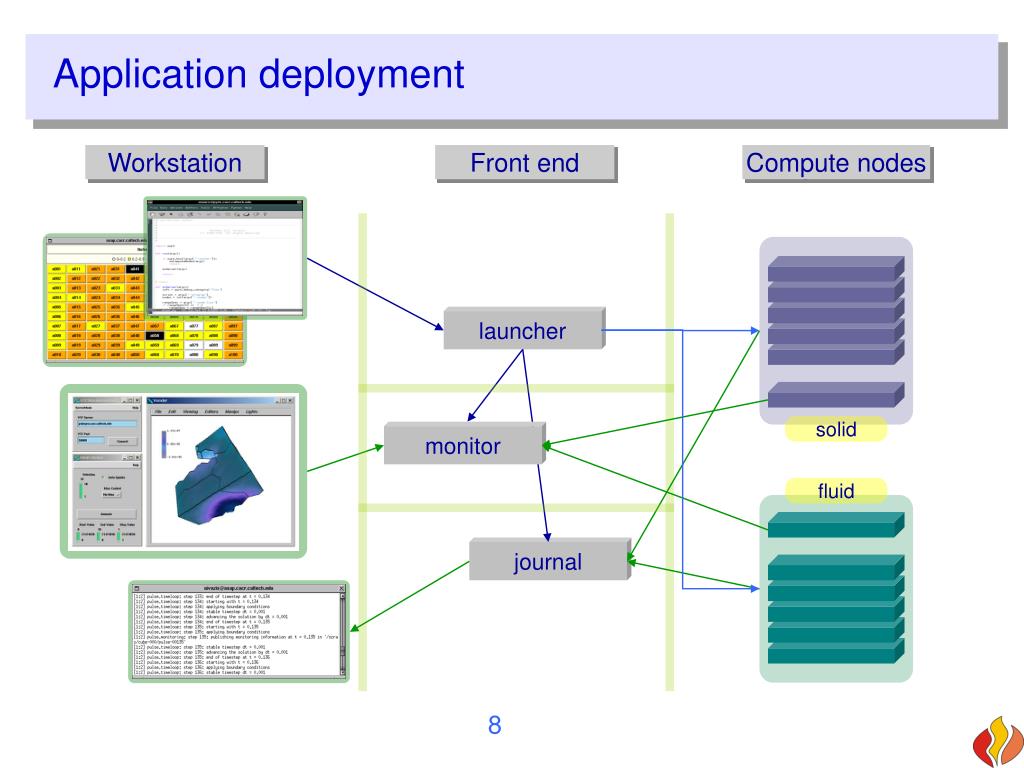Click the single purple node above the solid label

tap(836, 395)
